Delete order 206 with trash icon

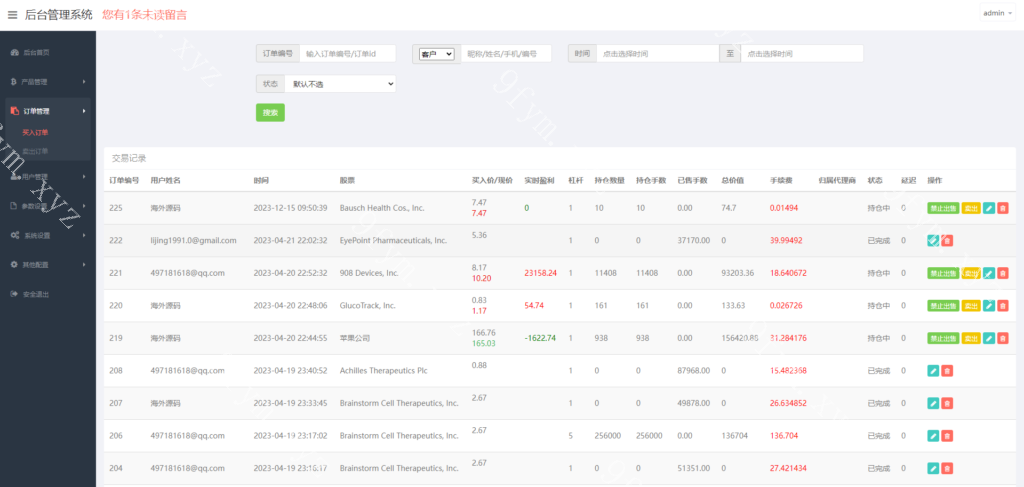pos(948,435)
